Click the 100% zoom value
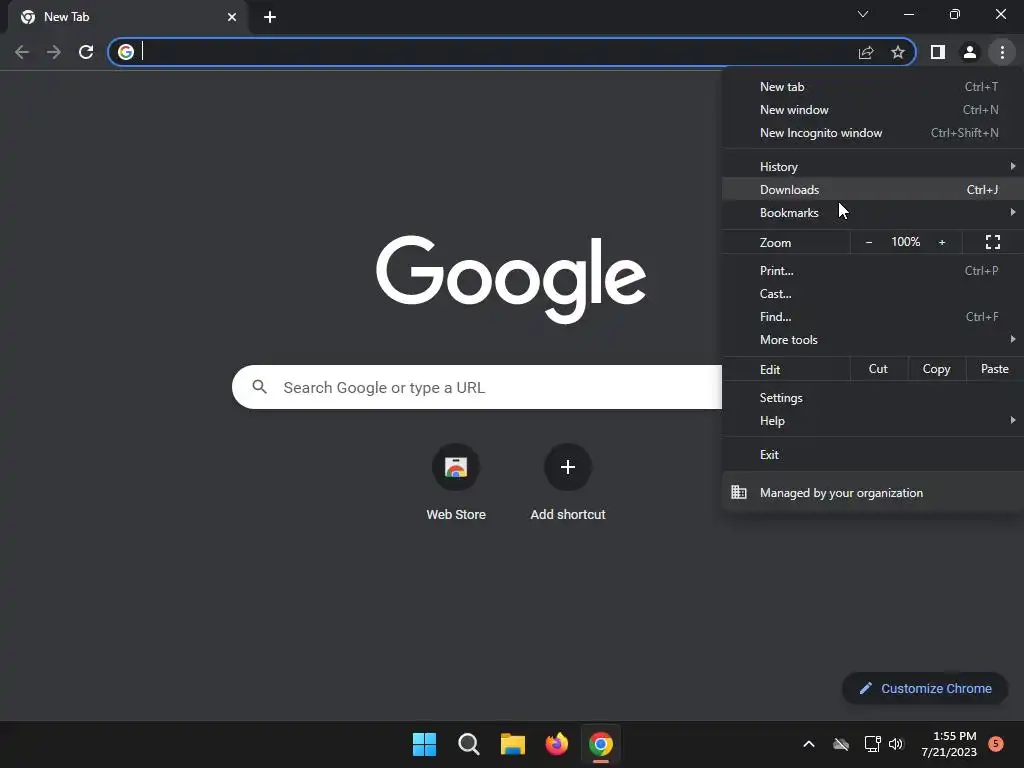This screenshot has width=1024, height=768. coord(906,242)
